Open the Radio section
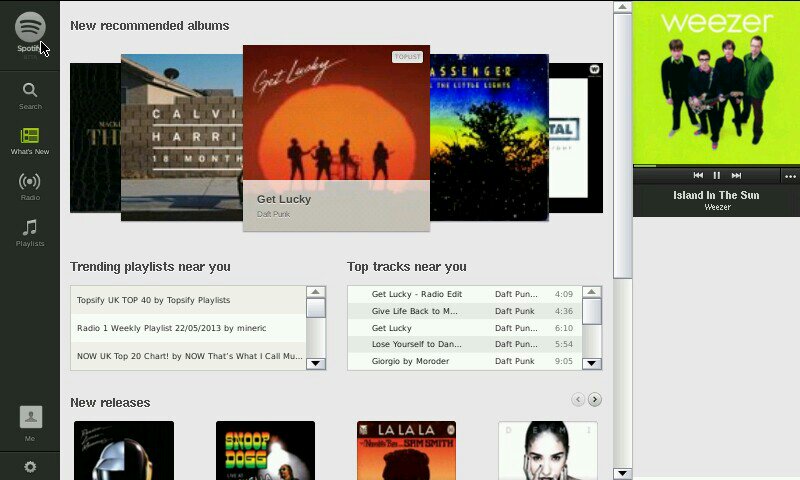Screen dimensions: 800x480 tap(30, 186)
